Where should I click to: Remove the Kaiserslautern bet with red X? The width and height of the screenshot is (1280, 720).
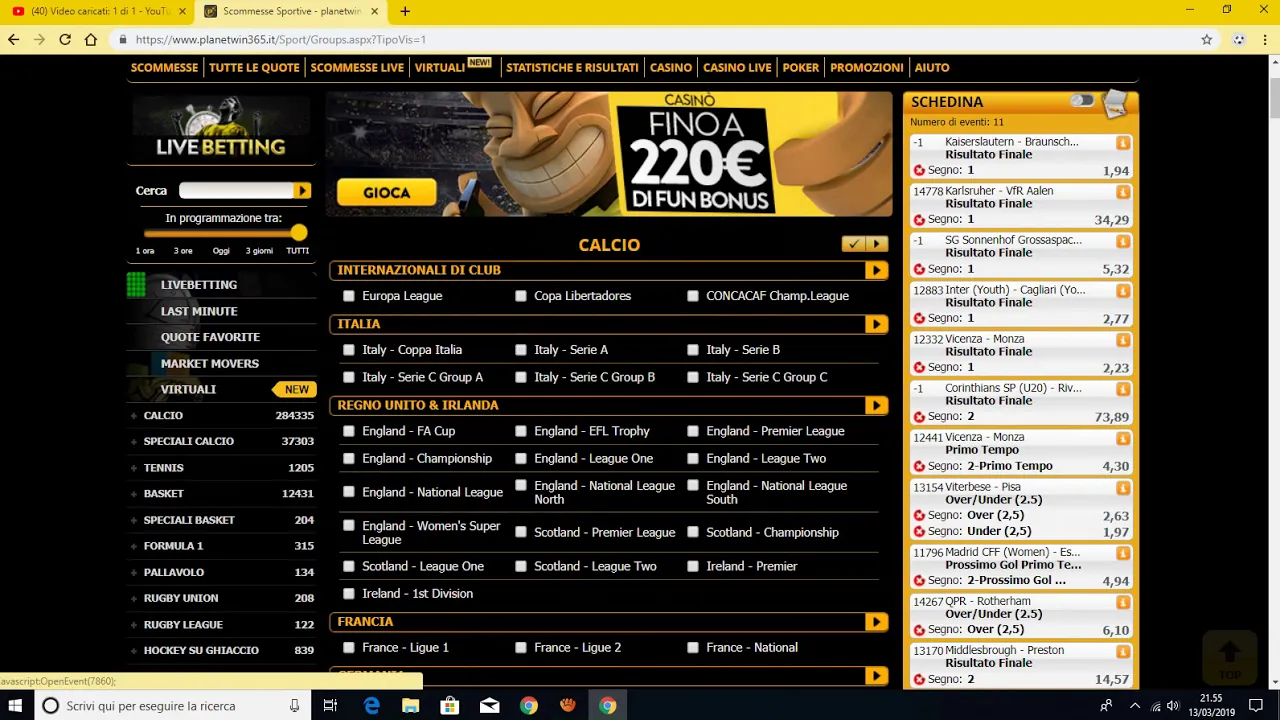click(919, 171)
